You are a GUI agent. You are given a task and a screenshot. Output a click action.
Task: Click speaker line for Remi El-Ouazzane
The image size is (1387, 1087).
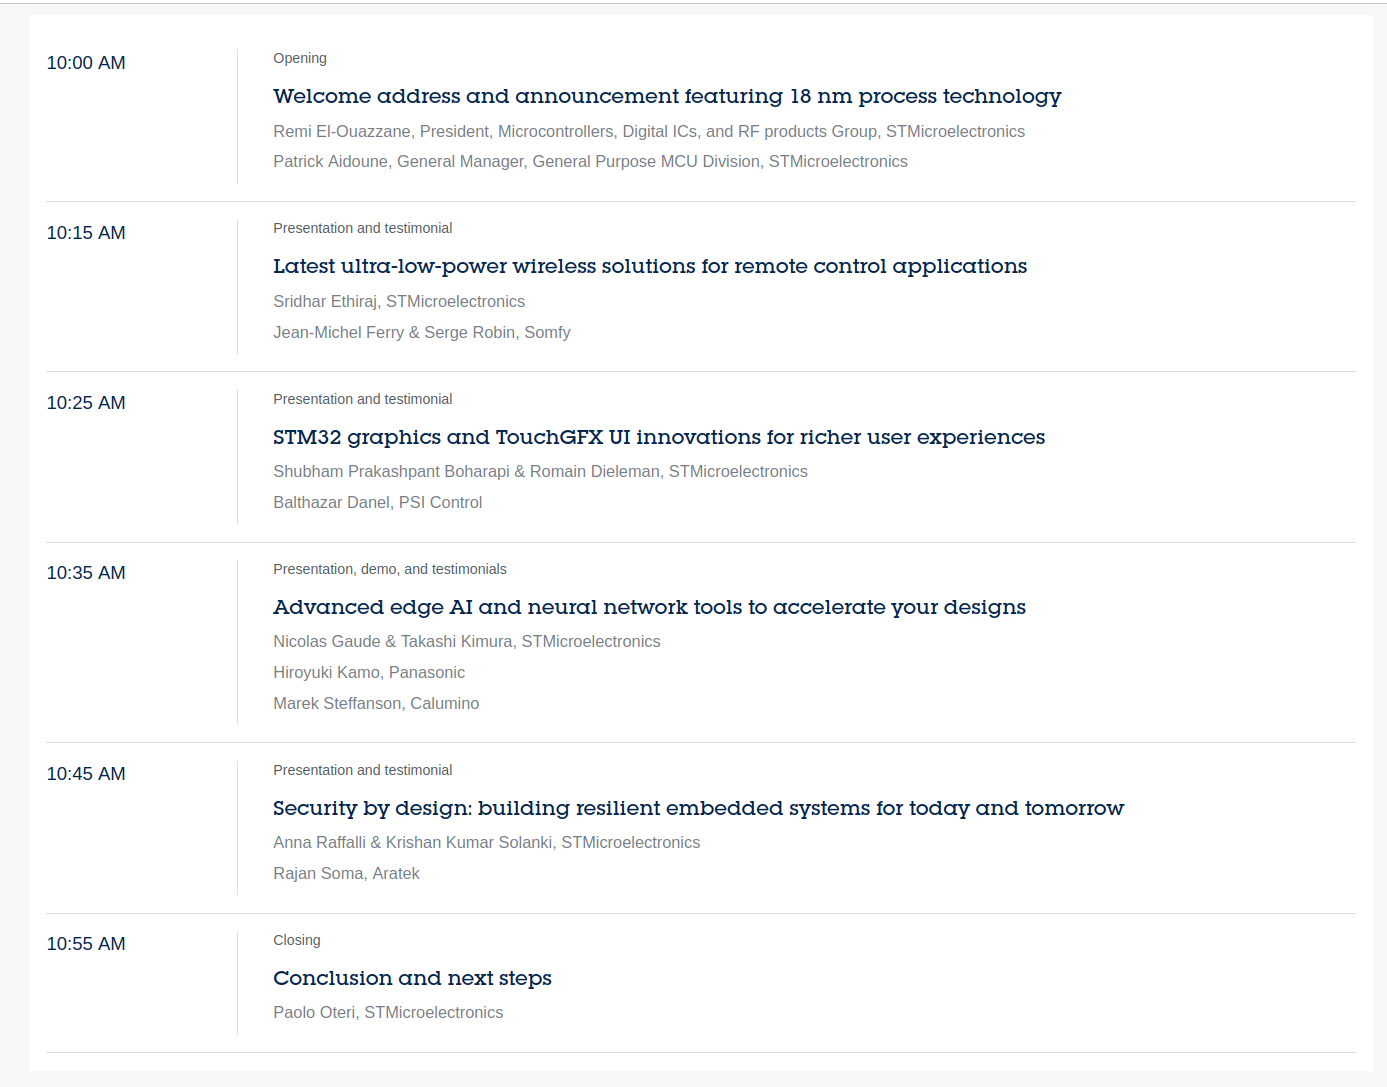(x=649, y=131)
